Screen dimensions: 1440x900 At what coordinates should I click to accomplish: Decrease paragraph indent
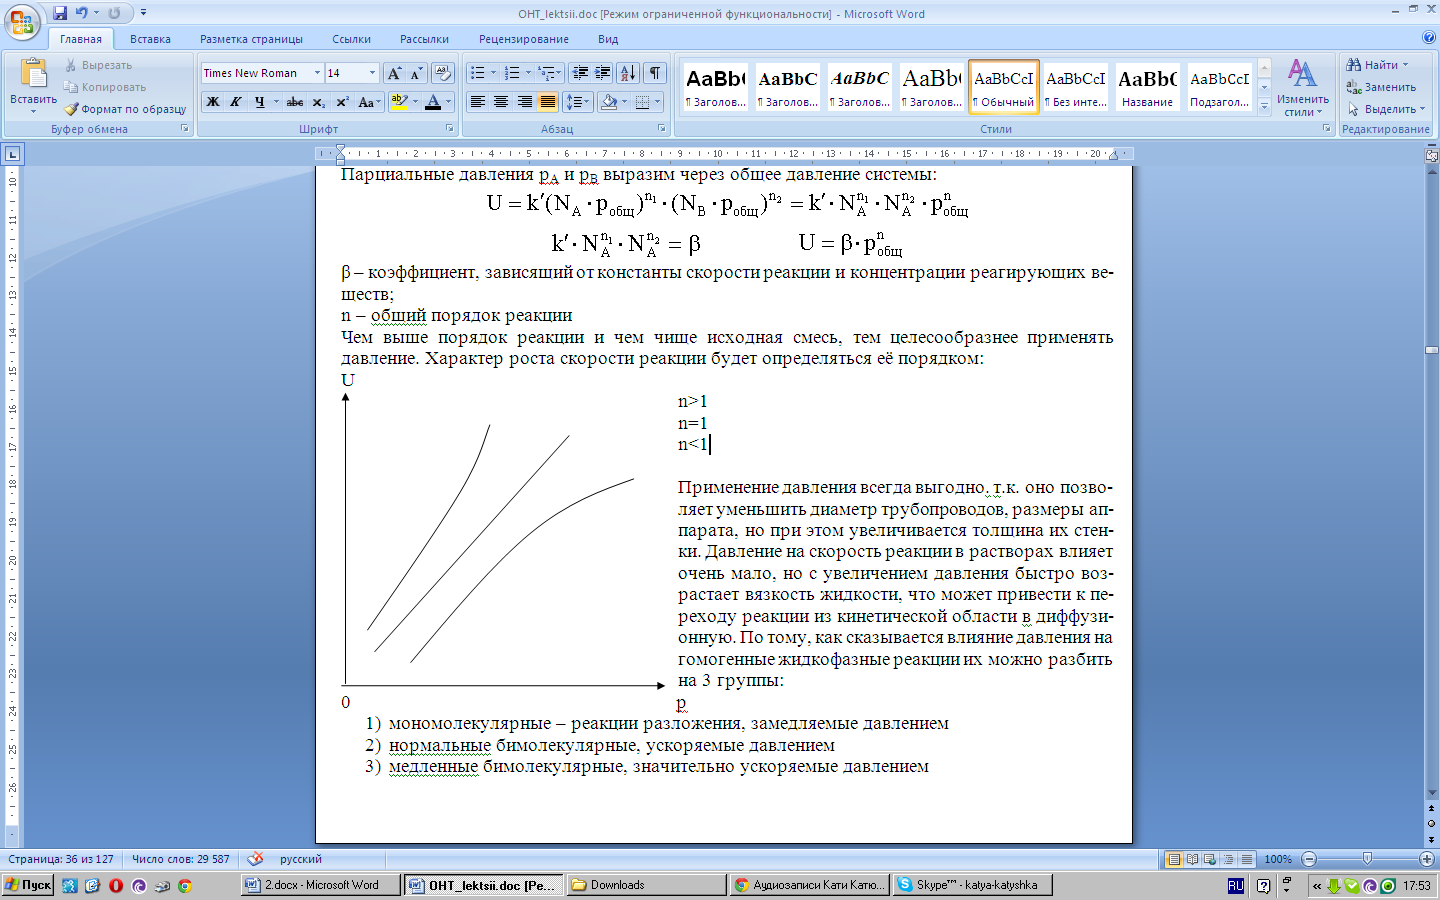click(x=579, y=73)
